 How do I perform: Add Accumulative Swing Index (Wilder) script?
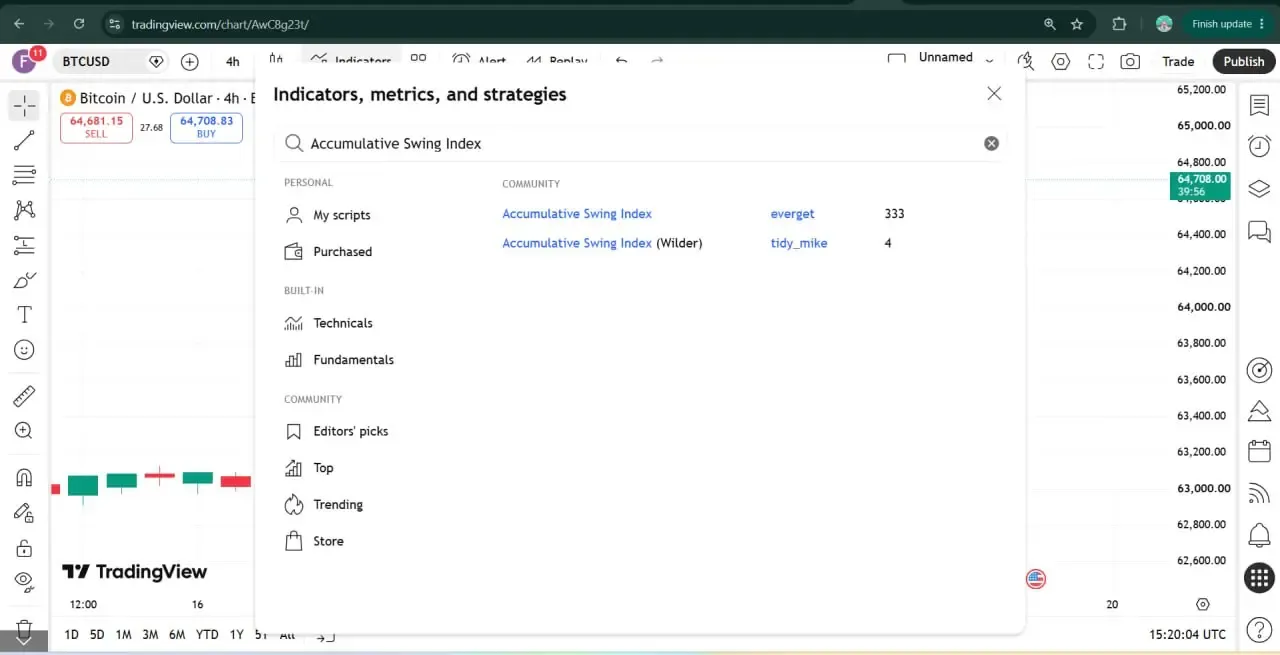[602, 243]
